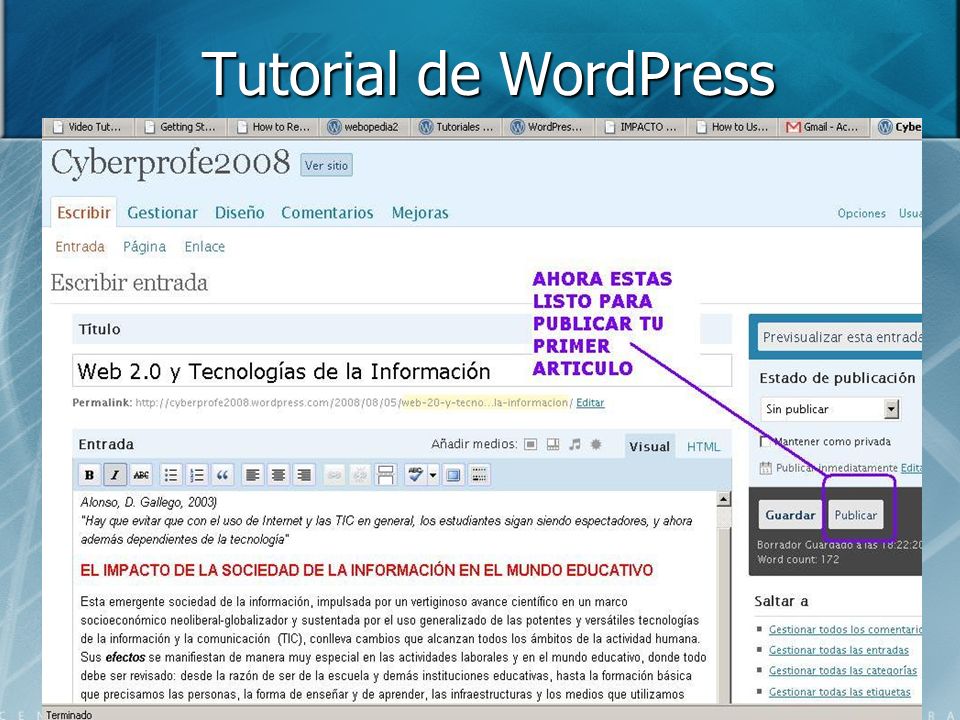Insert a numbered list
The image size is (960, 720).
pyautogui.click(x=197, y=475)
